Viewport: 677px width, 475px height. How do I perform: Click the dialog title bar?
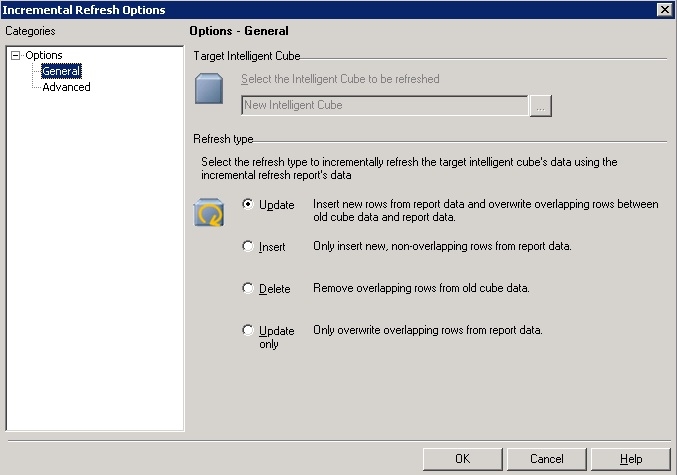click(x=300, y=9)
